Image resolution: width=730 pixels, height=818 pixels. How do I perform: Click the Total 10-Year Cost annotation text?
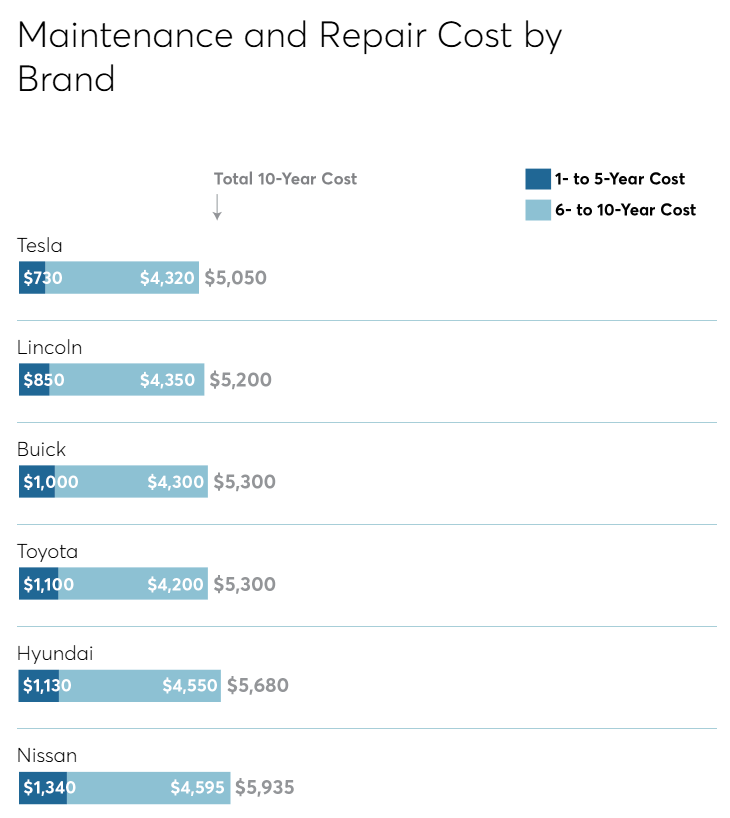click(285, 179)
